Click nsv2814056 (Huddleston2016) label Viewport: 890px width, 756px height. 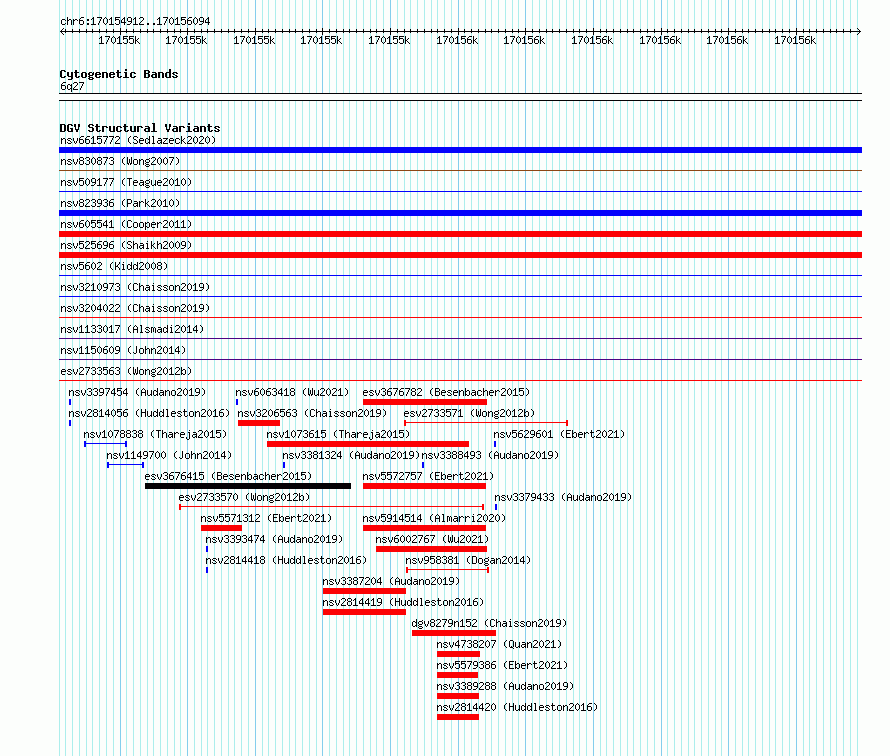pos(149,413)
